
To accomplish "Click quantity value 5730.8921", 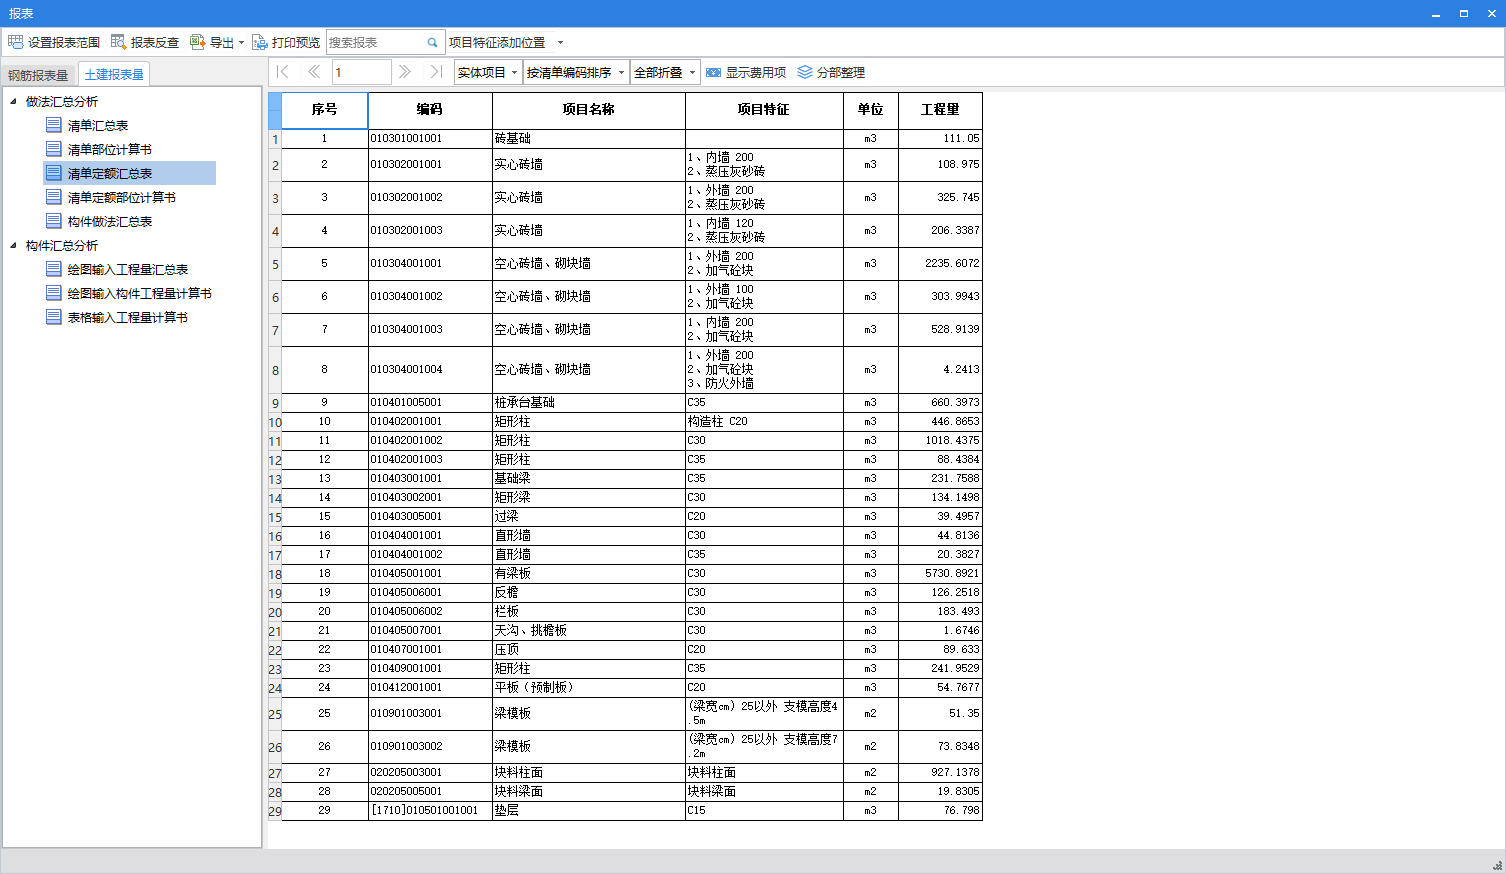I will (940, 574).
